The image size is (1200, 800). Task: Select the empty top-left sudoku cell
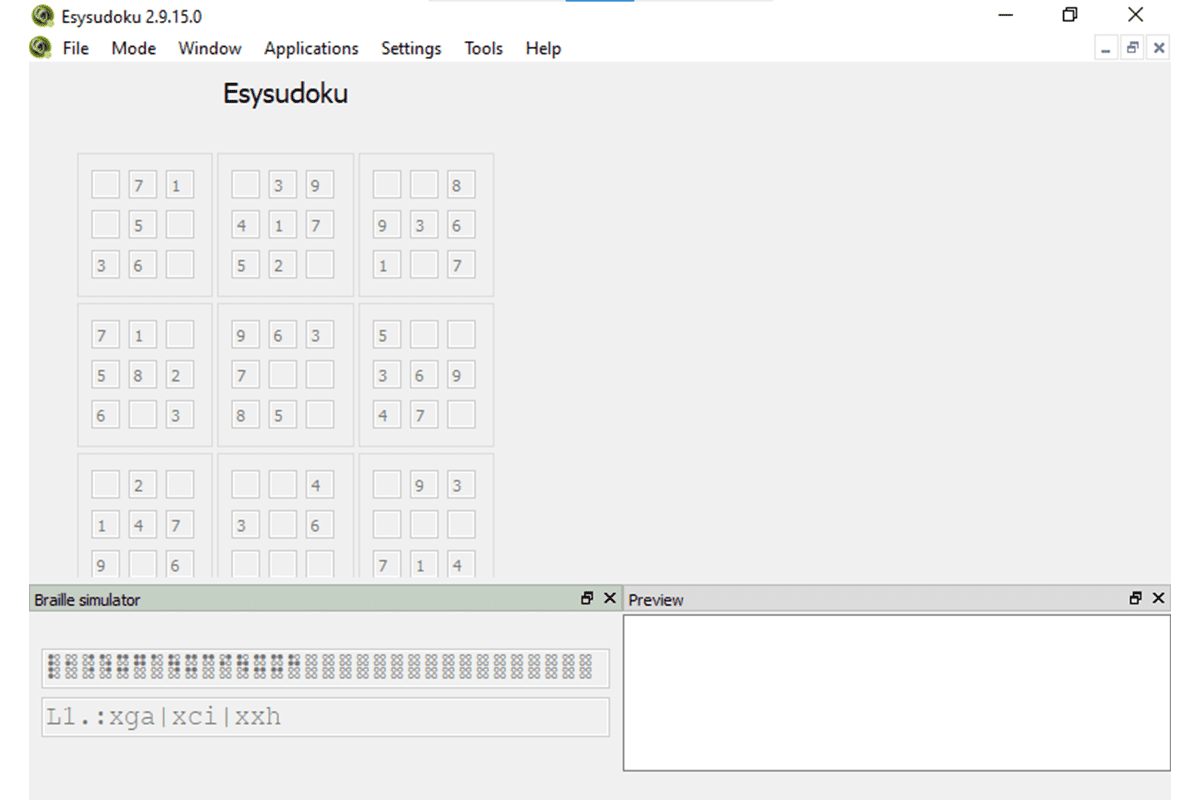(105, 184)
